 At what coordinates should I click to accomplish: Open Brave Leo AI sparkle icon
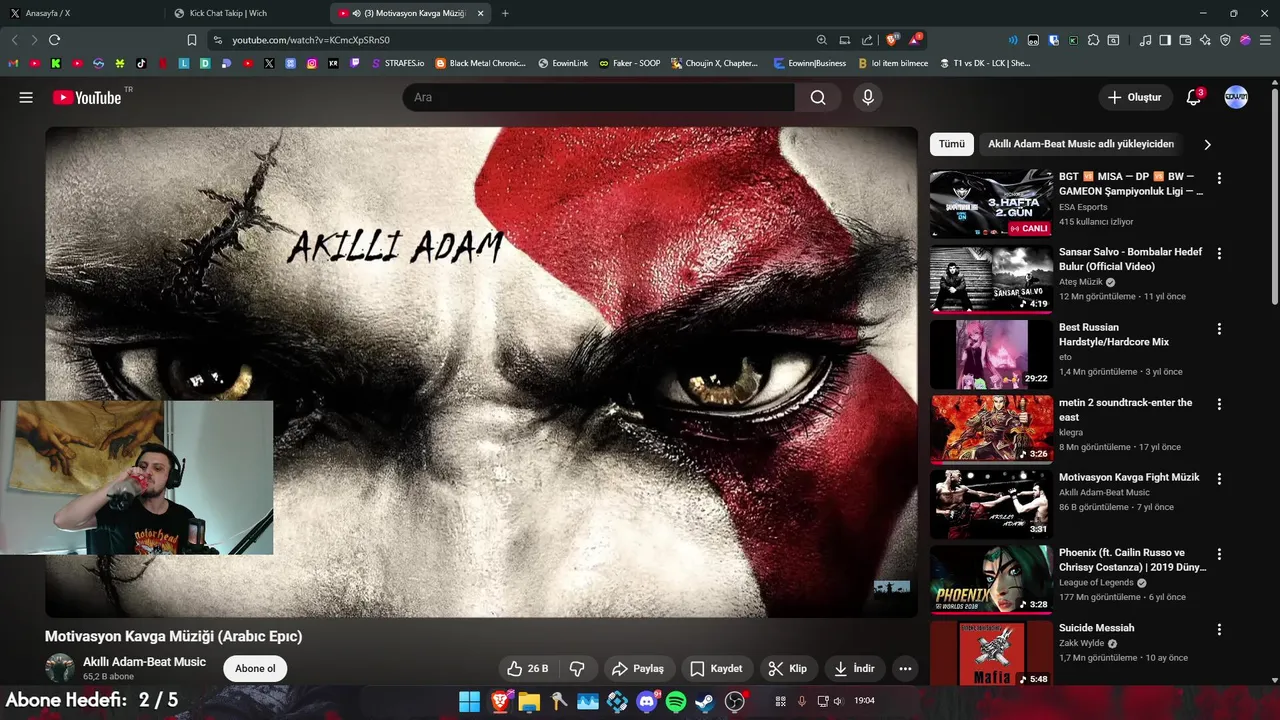tap(1205, 40)
